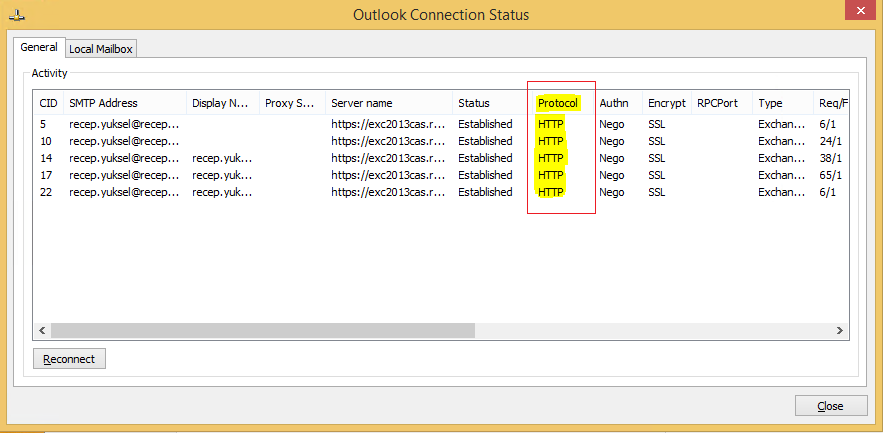This screenshot has width=883, height=433.
Task: Click display name recep.yuk... in CID 22 row
Action: click(x=222, y=192)
